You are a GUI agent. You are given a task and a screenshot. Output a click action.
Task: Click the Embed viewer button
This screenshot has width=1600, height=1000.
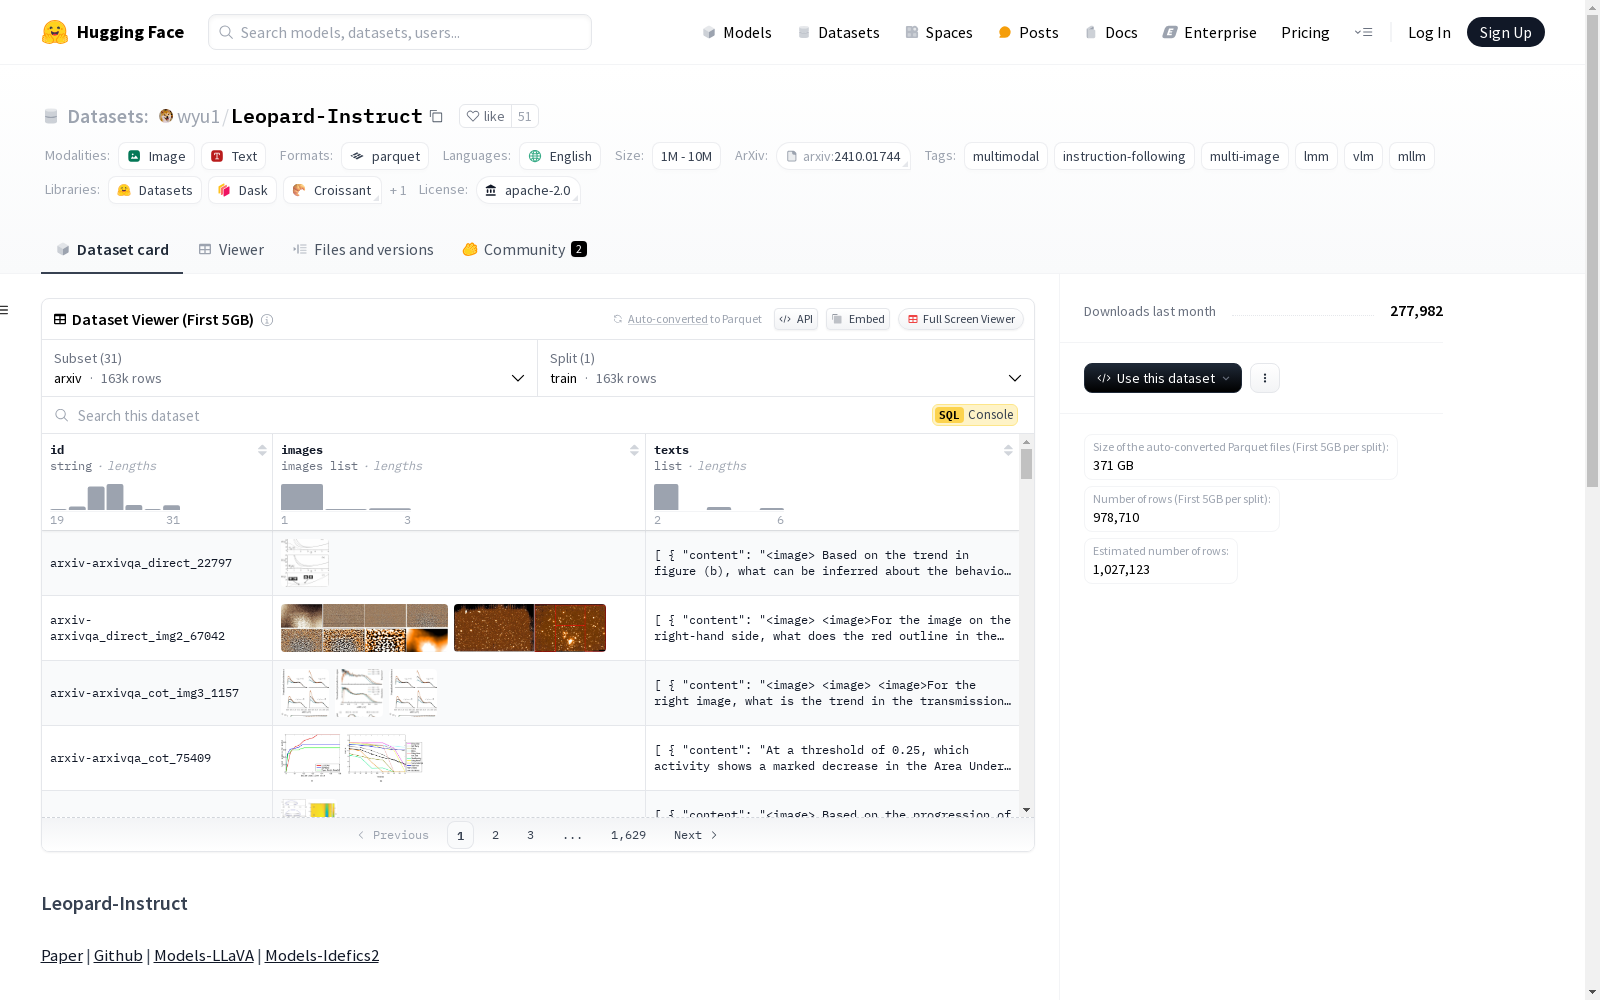click(858, 319)
